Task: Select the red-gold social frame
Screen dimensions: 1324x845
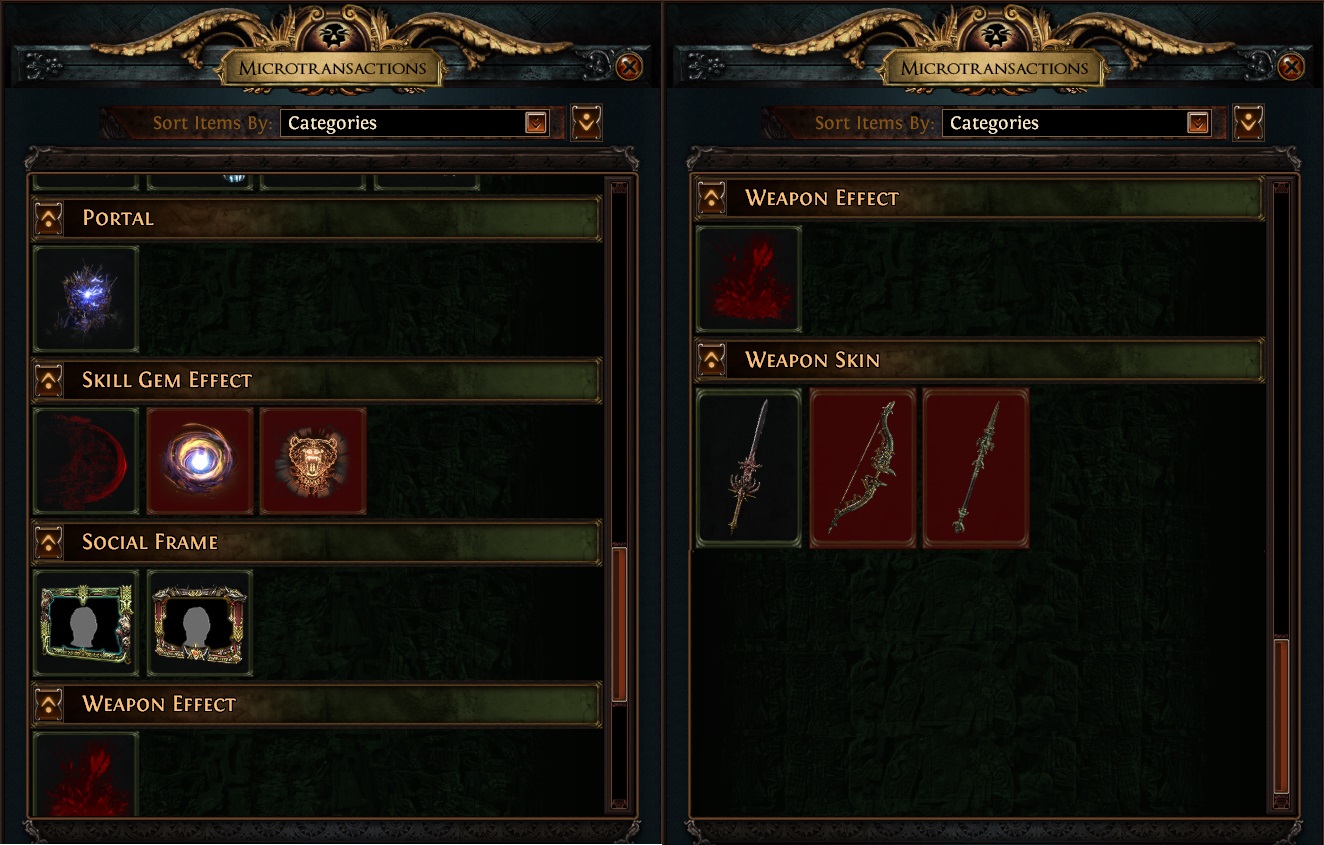Action: [x=200, y=623]
